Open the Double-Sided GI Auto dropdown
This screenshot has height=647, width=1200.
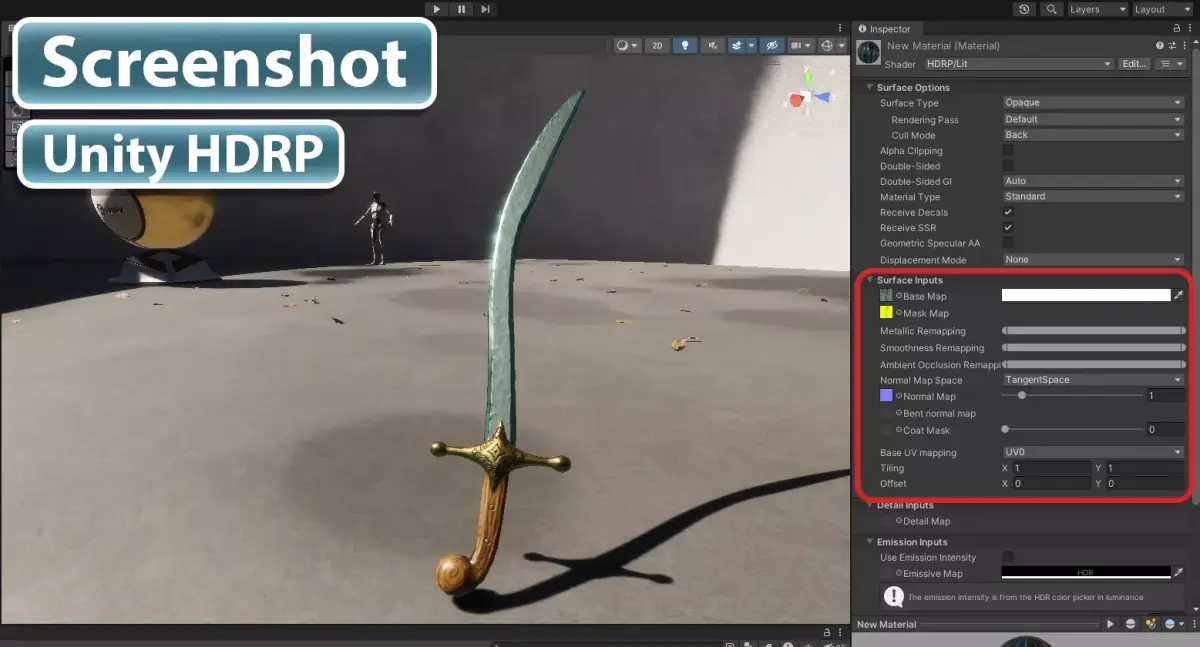(1093, 181)
